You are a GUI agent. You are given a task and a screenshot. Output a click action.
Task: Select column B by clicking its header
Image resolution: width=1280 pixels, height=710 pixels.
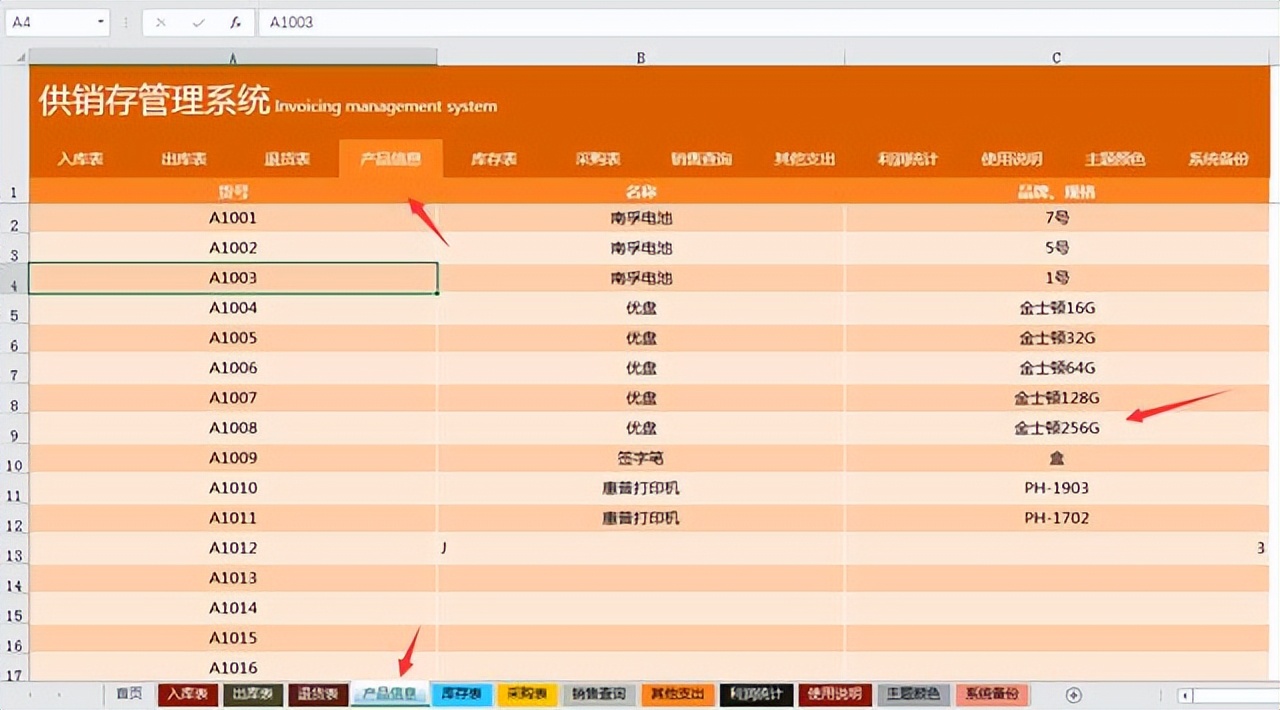640,57
